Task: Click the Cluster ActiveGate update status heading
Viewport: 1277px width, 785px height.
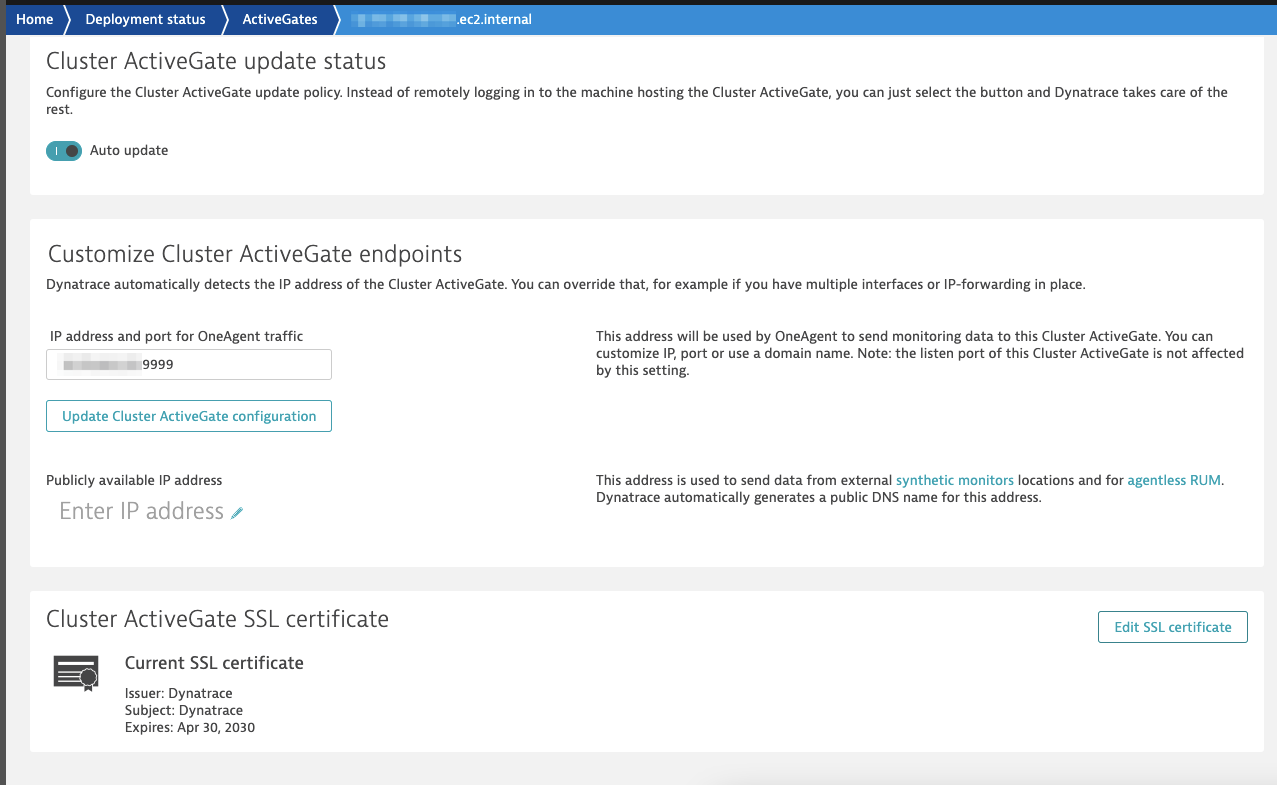Action: [x=216, y=62]
